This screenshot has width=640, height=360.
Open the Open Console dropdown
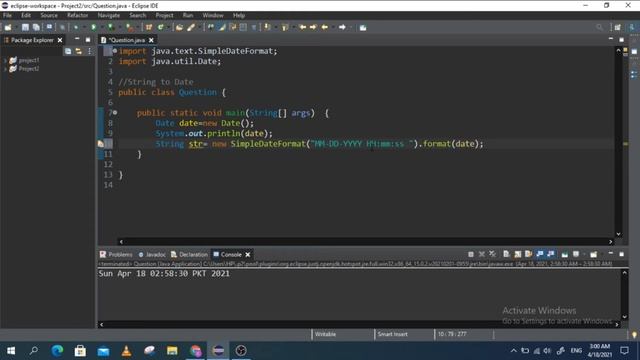[x=594, y=254]
